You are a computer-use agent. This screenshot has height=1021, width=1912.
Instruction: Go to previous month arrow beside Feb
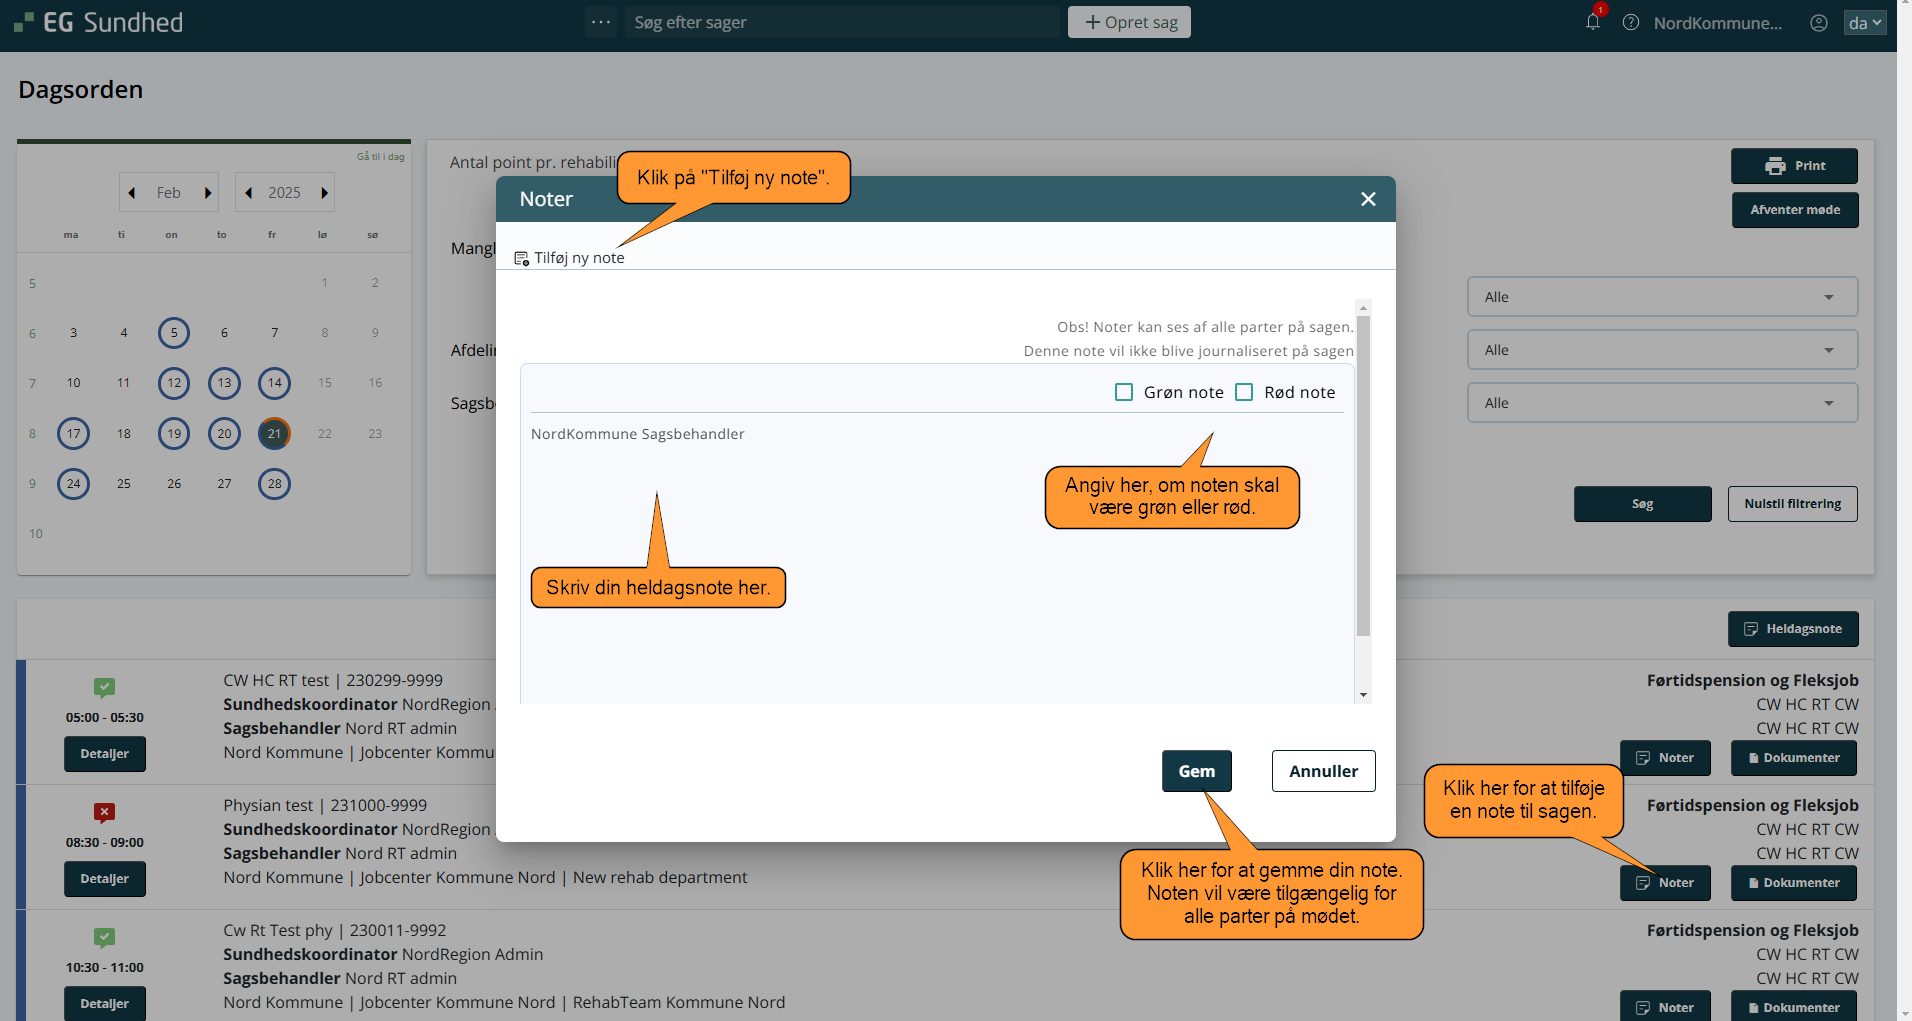coord(132,193)
